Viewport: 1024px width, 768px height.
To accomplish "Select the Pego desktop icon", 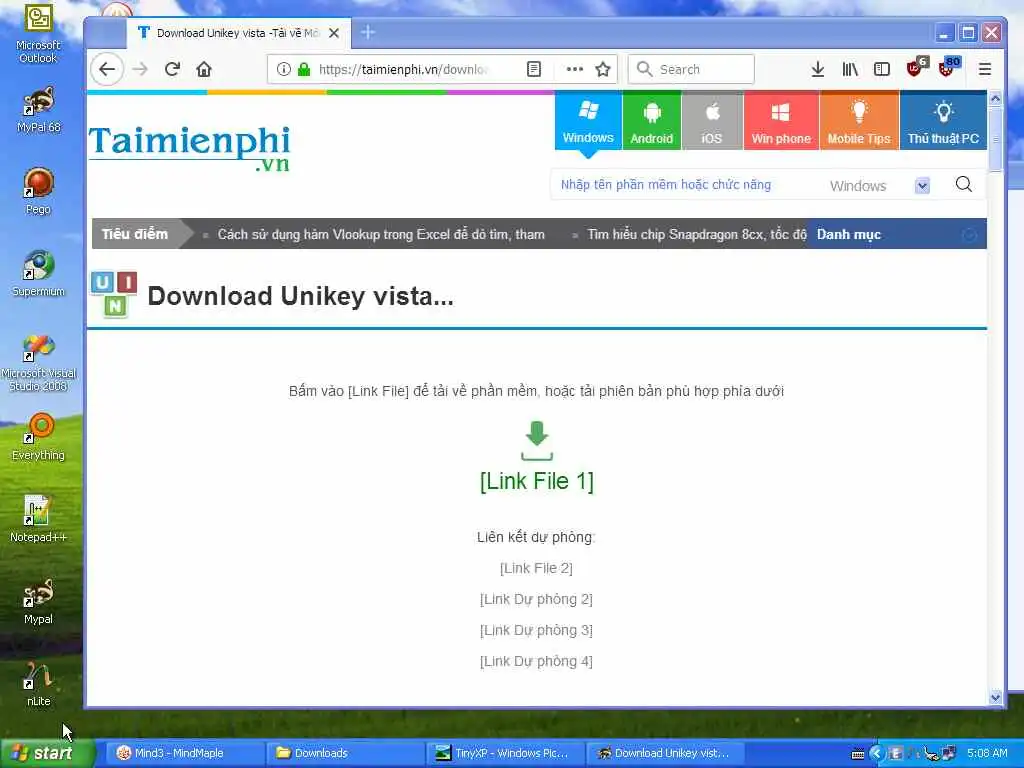I will click(39, 191).
